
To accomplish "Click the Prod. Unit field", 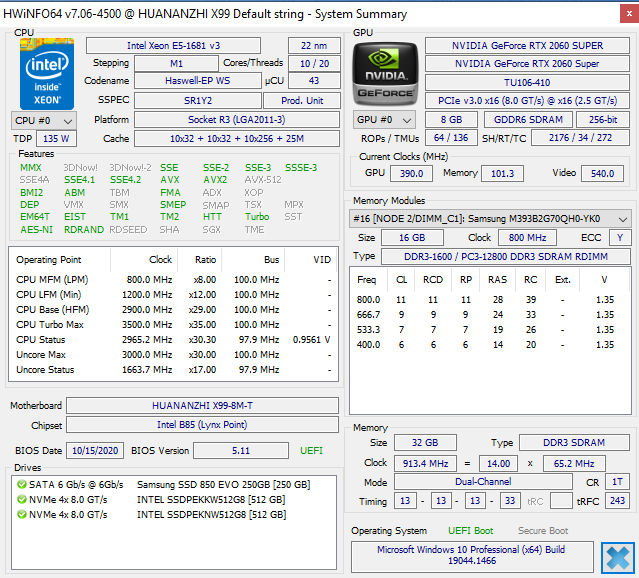I will click(302, 101).
